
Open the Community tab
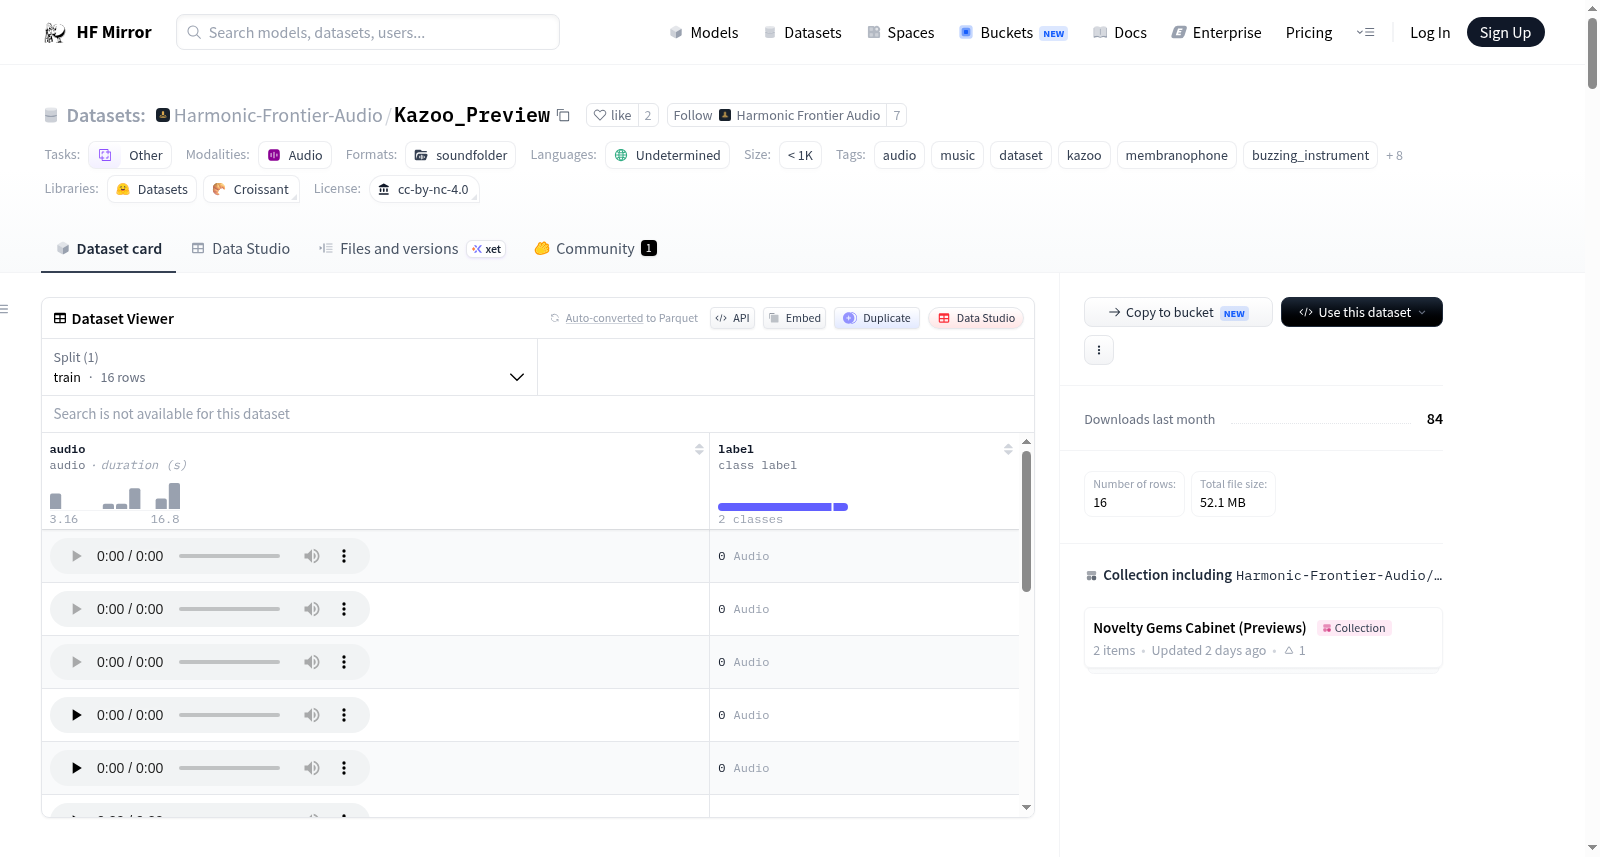[x=595, y=249]
